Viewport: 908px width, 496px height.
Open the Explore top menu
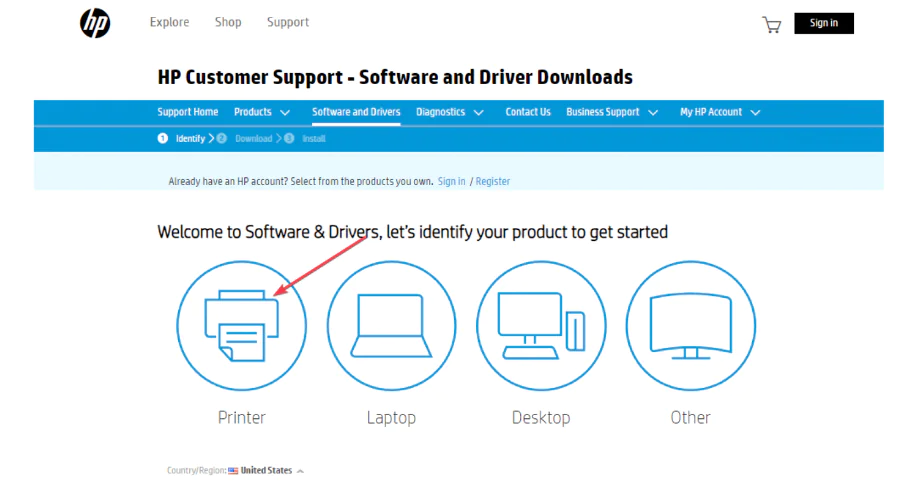click(x=169, y=22)
